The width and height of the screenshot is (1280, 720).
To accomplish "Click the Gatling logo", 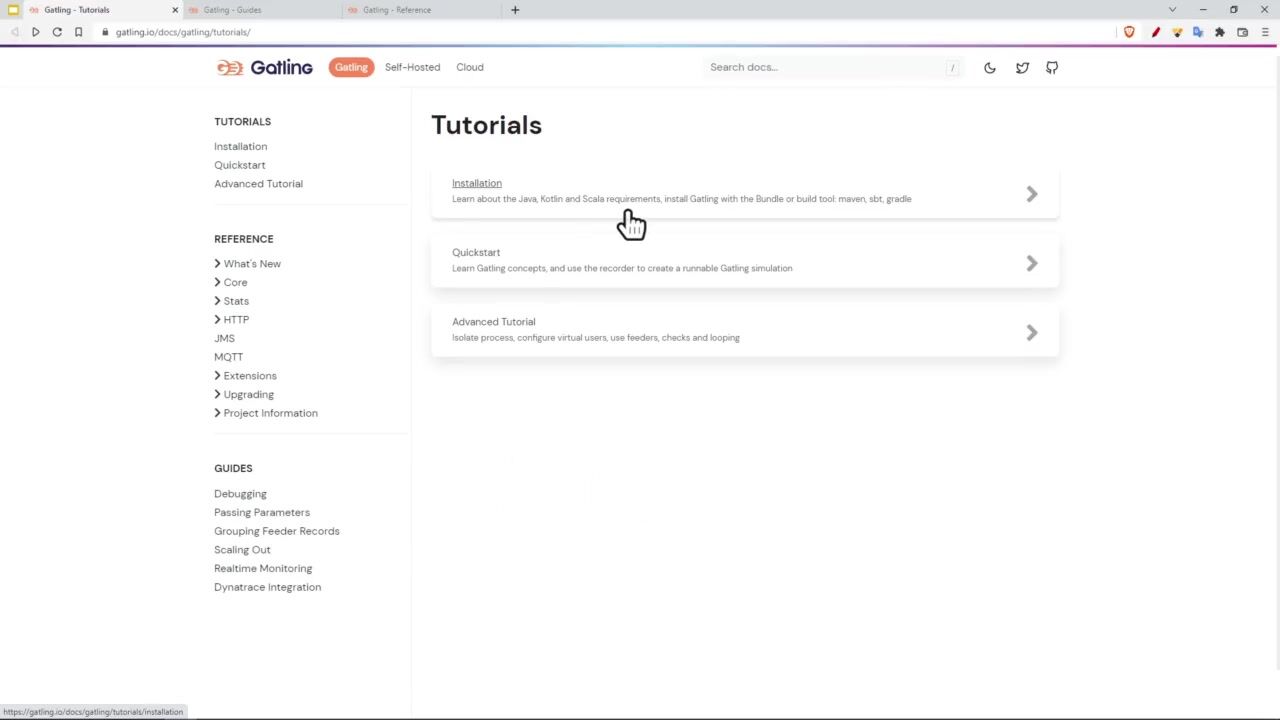I will coord(265,67).
